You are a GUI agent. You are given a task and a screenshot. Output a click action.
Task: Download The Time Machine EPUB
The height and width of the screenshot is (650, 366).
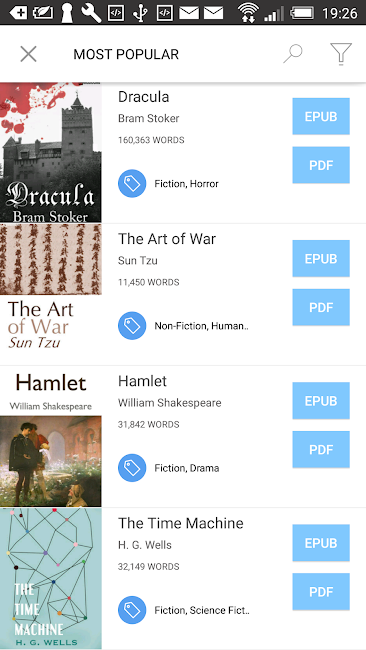coord(321,543)
